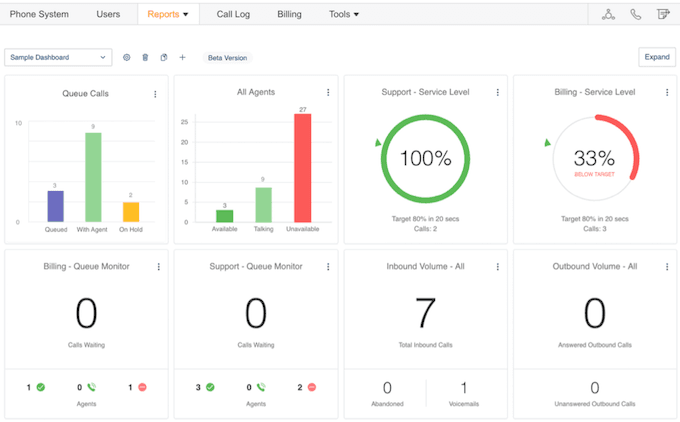Open Queue Calls widget options menu
Screen dimensions: 680x422
point(155,94)
